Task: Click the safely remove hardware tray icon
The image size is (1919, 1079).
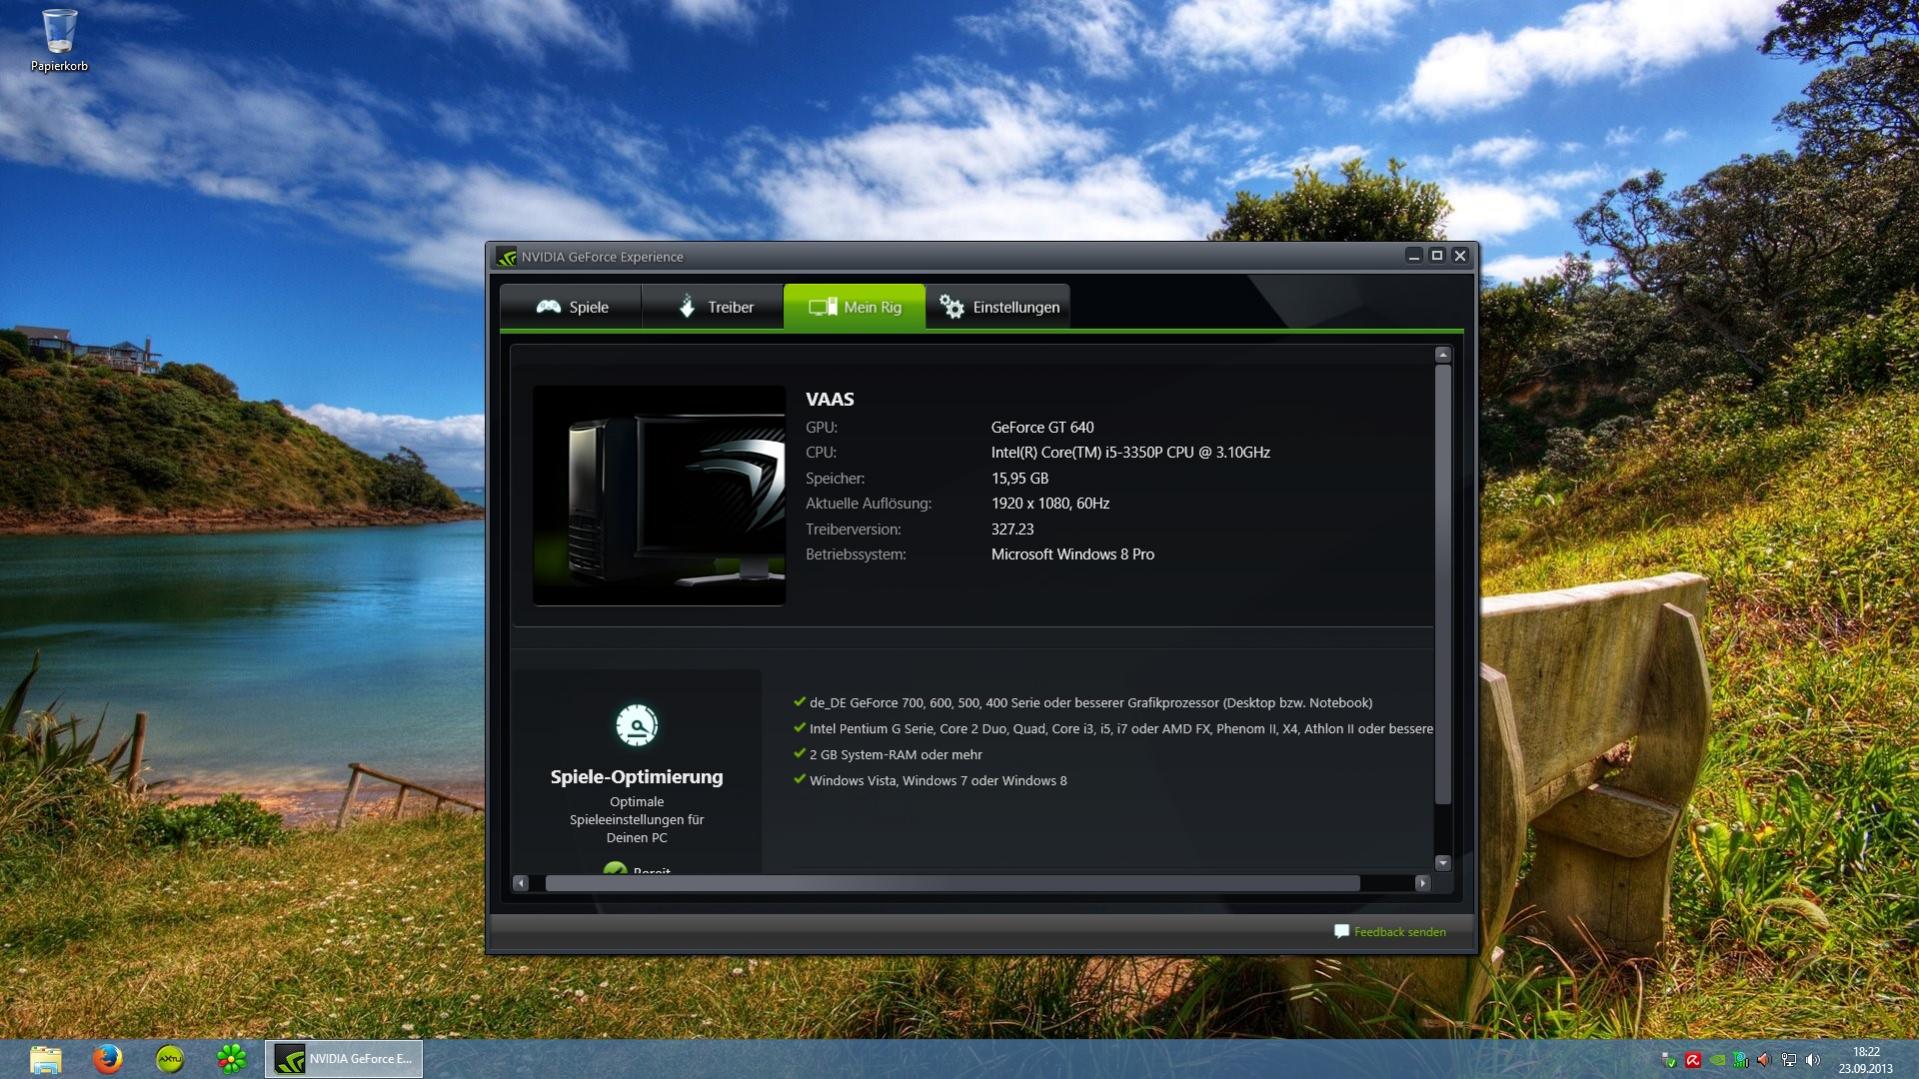Action: tap(1668, 1060)
